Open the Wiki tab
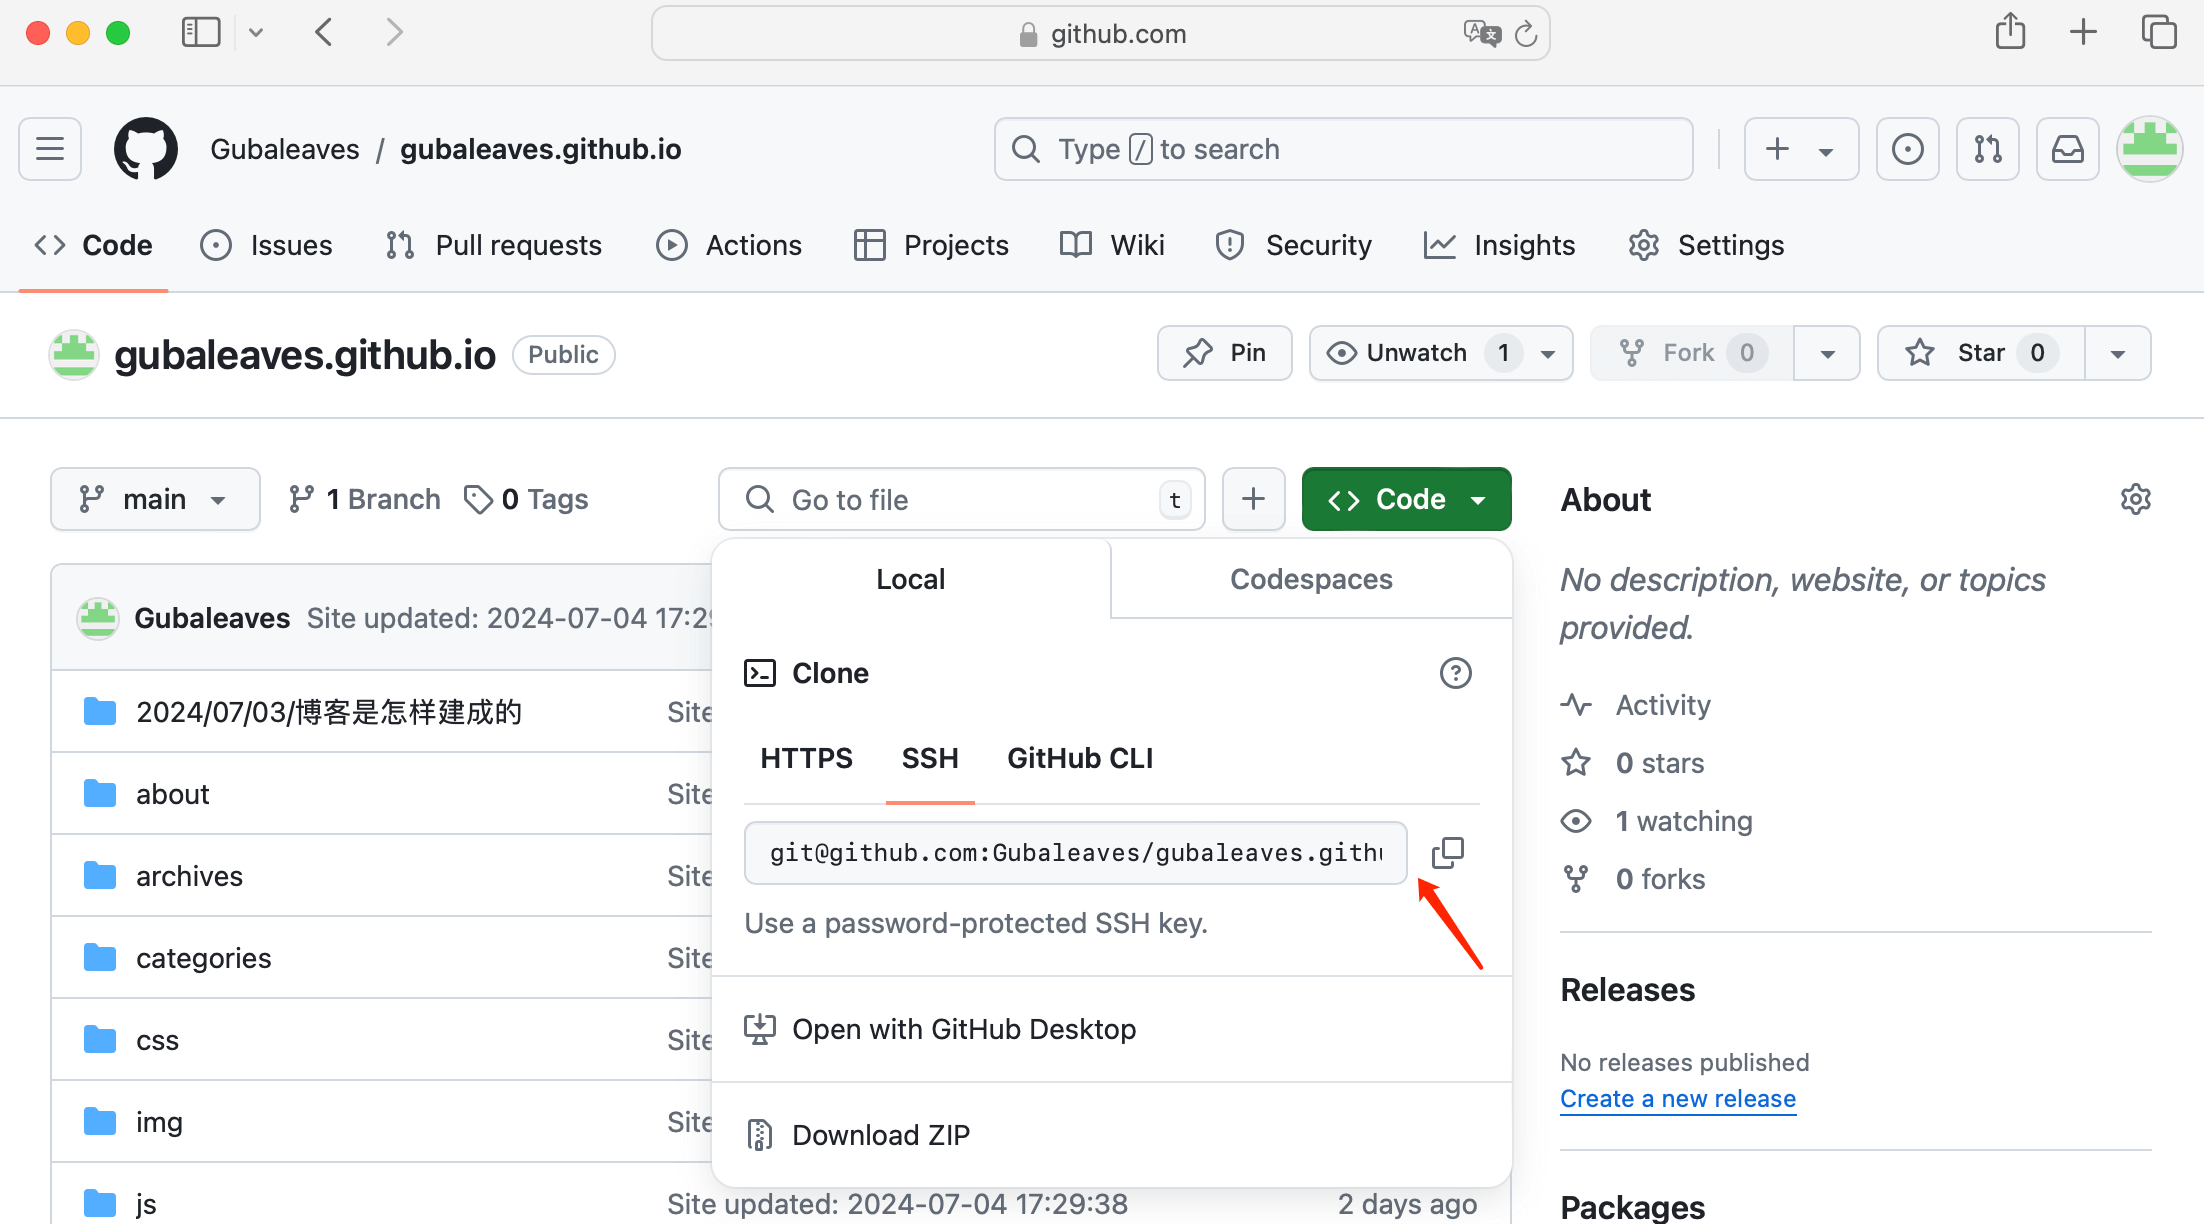Image resolution: width=2204 pixels, height=1224 pixels. 1112,245
